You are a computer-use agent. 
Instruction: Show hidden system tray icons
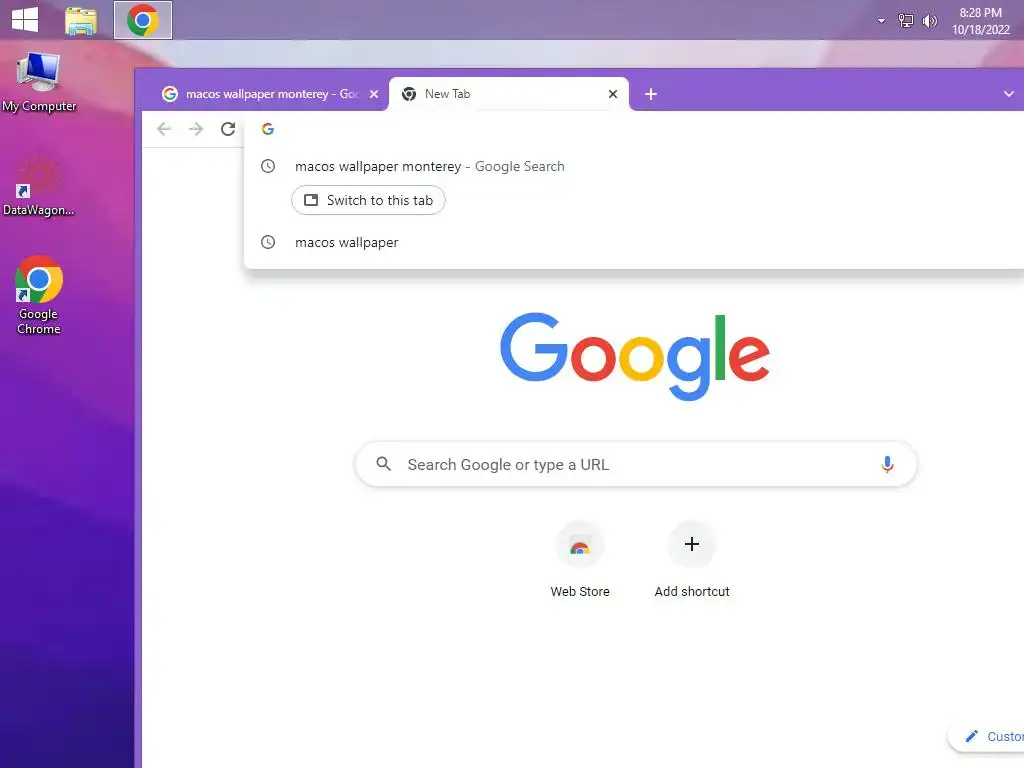tap(881, 21)
